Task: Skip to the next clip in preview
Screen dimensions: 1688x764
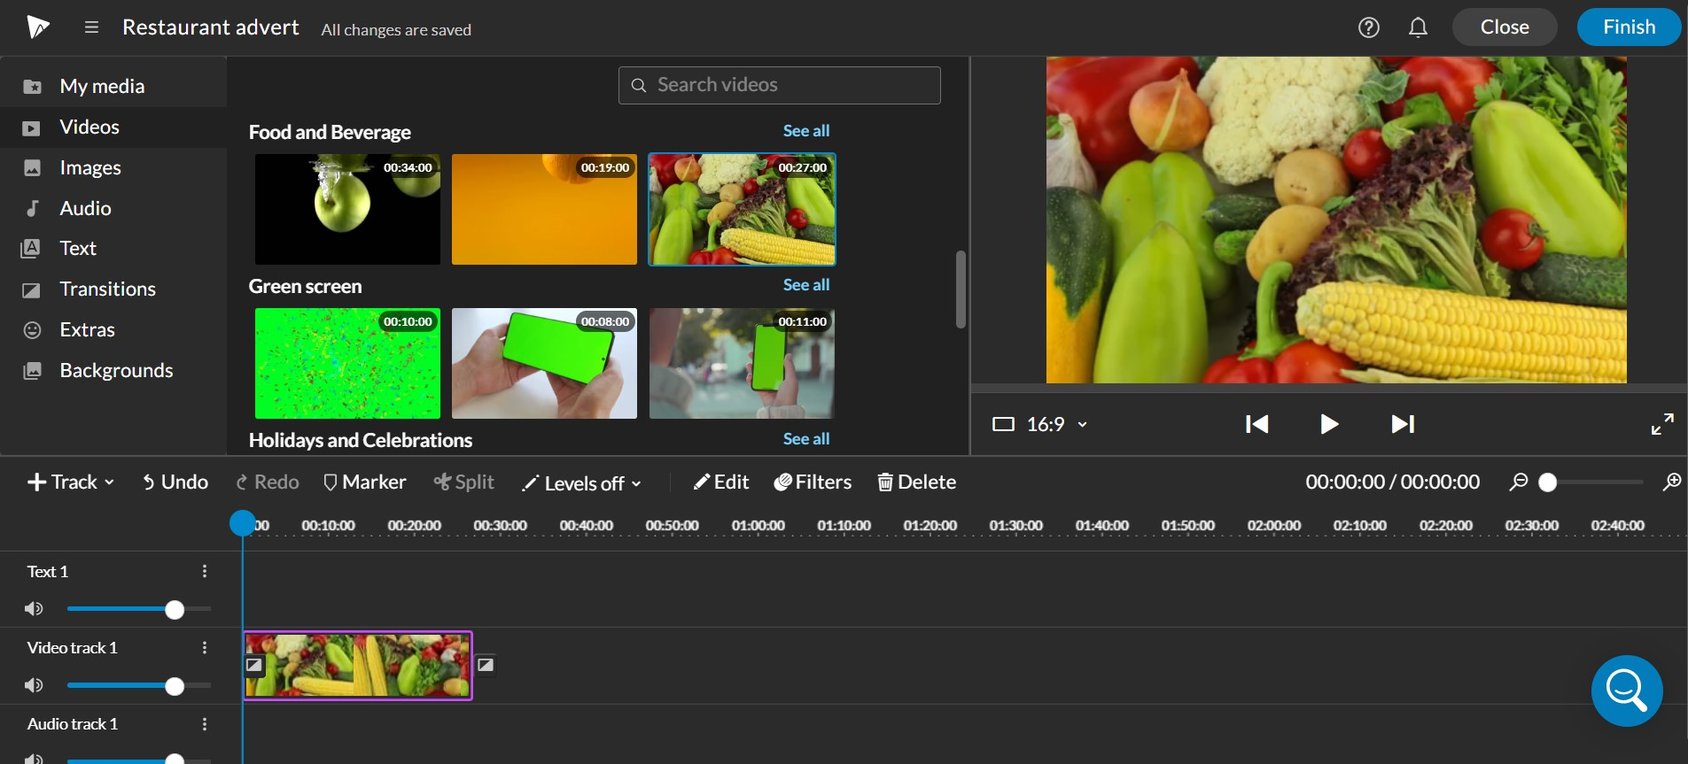Action: coord(1403,424)
